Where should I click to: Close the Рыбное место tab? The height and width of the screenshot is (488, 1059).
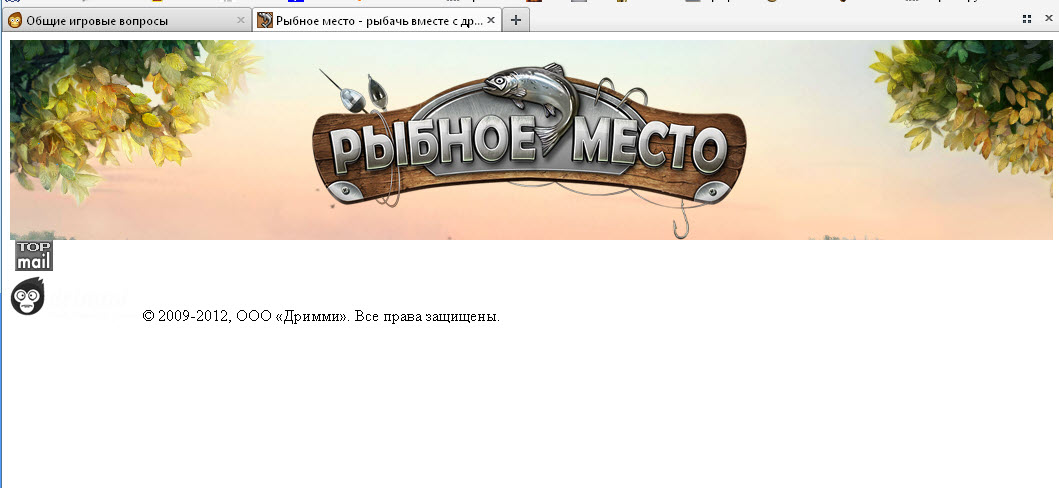coord(491,20)
